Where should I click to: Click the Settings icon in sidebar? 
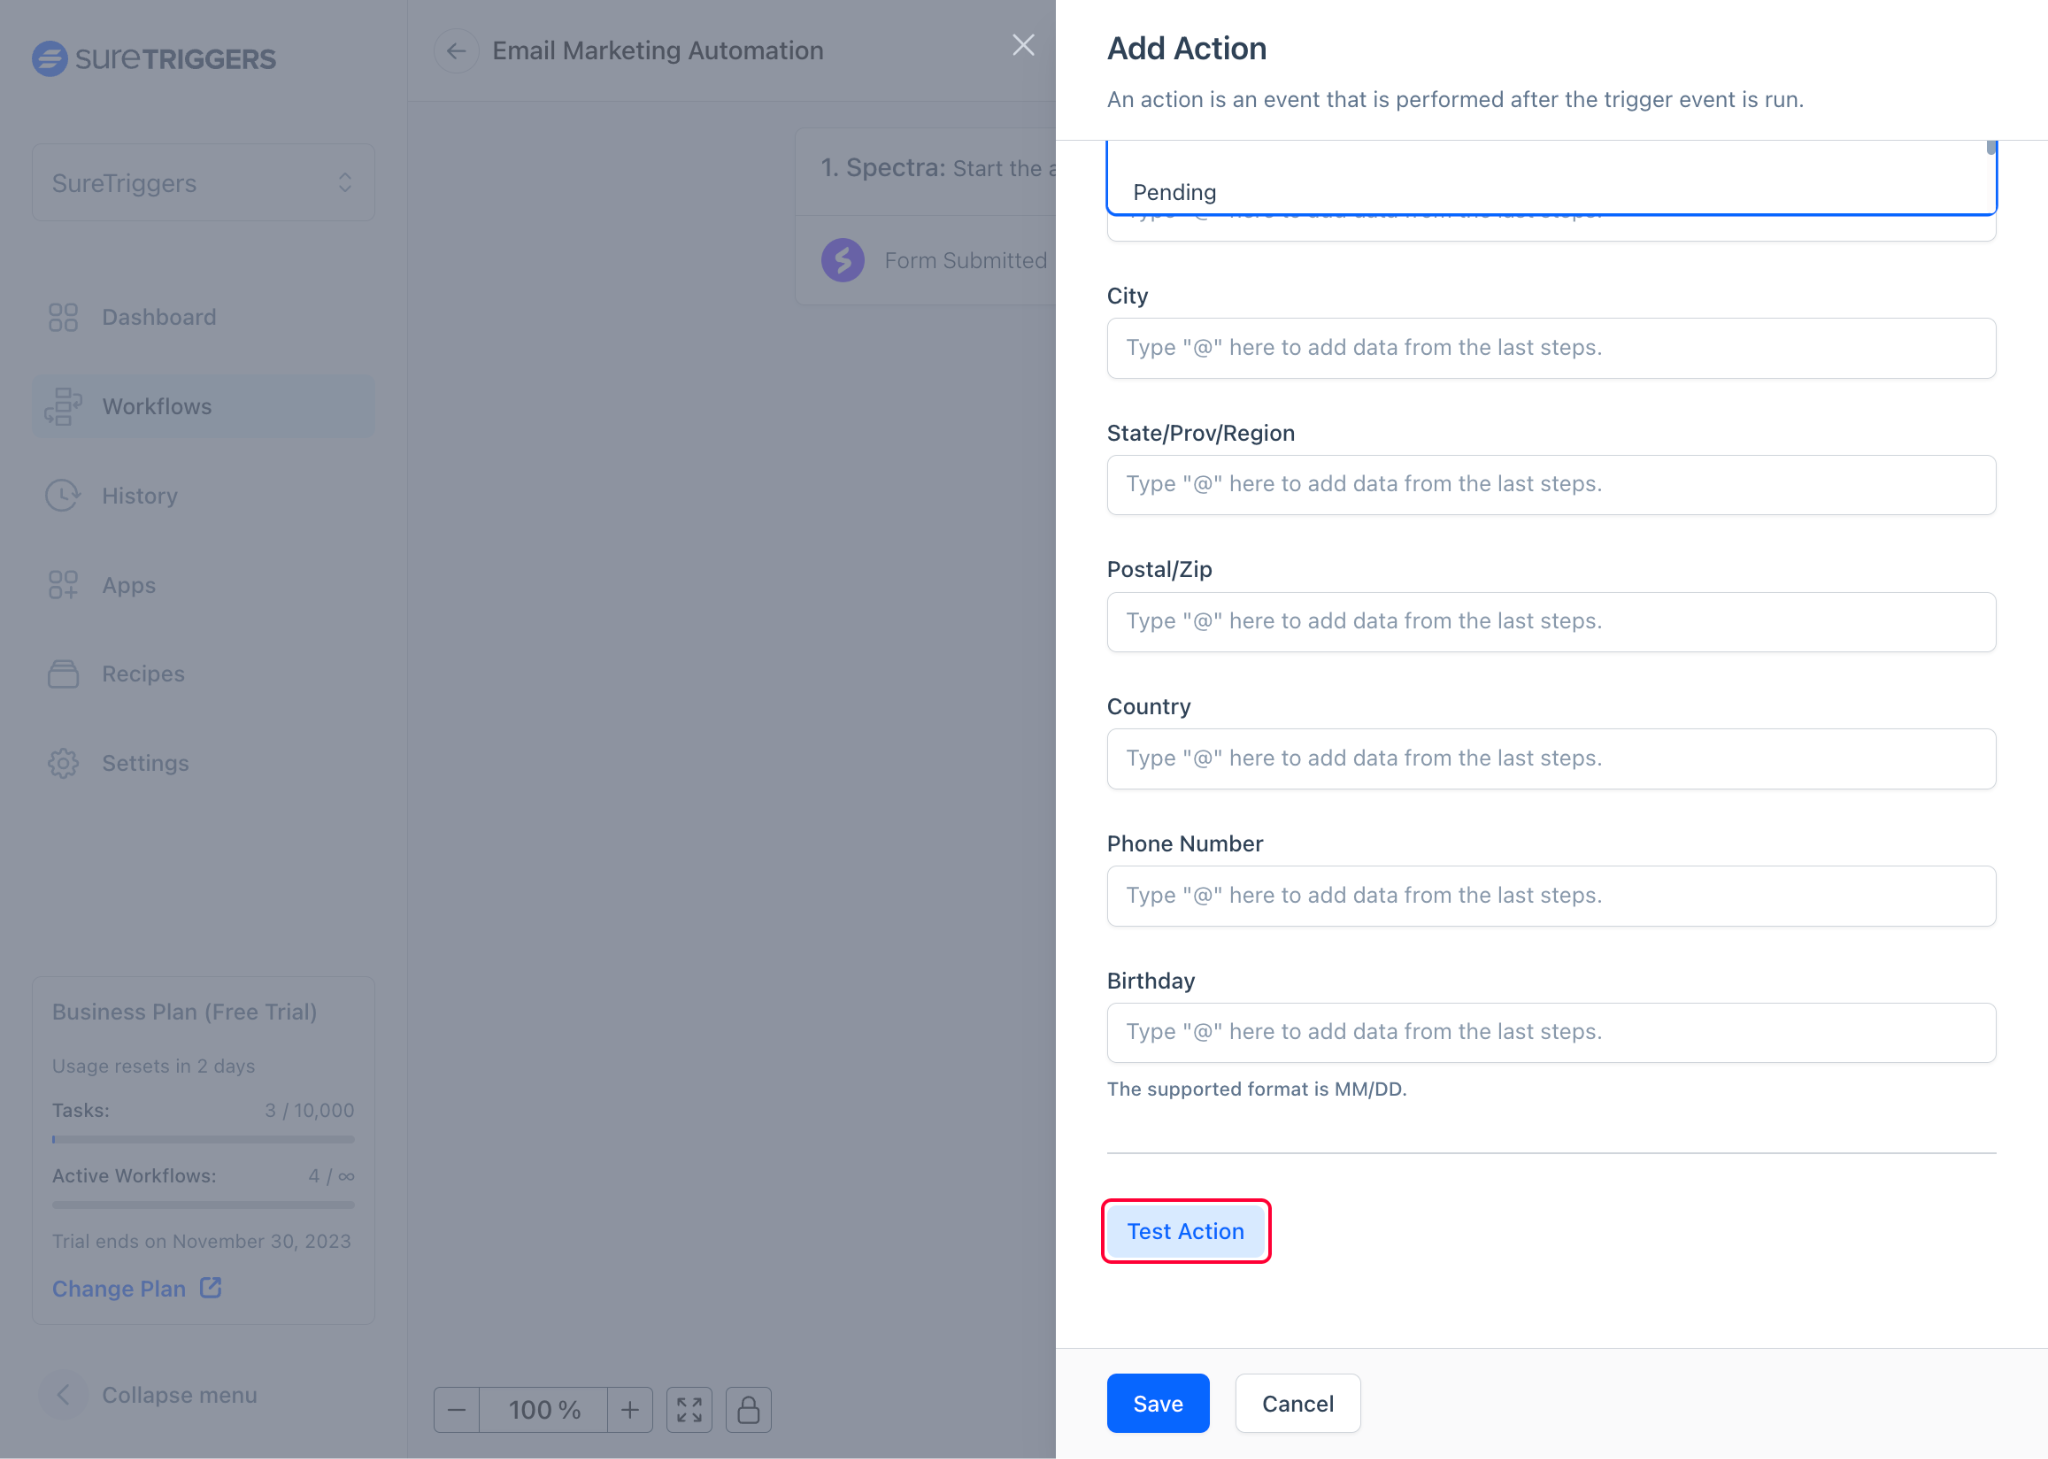click(62, 761)
